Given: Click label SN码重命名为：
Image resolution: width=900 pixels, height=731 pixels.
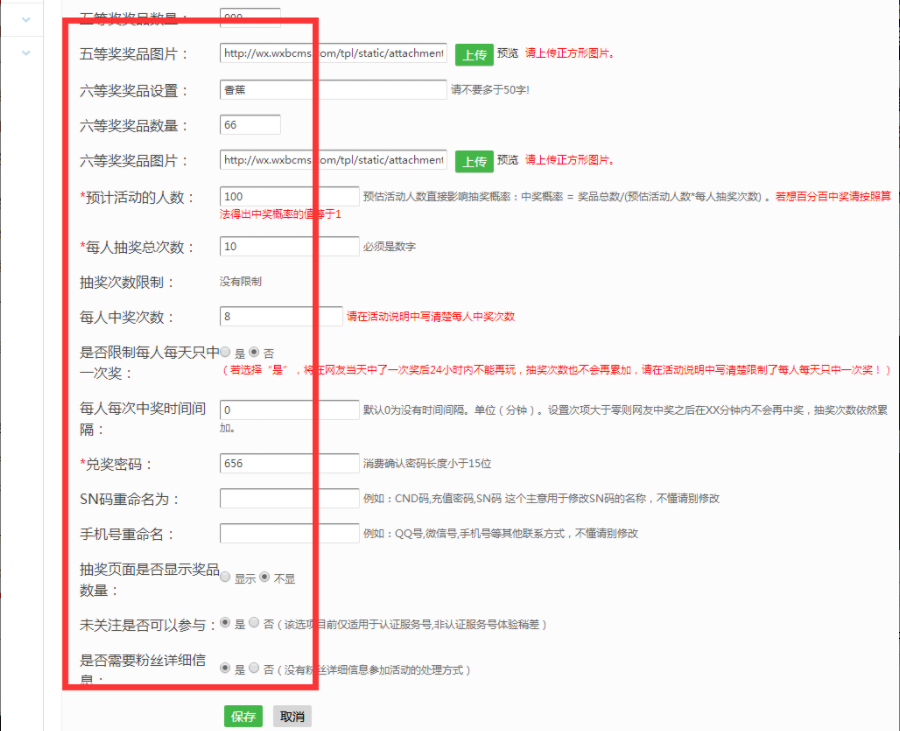Looking at the screenshot, I should pos(130,499).
